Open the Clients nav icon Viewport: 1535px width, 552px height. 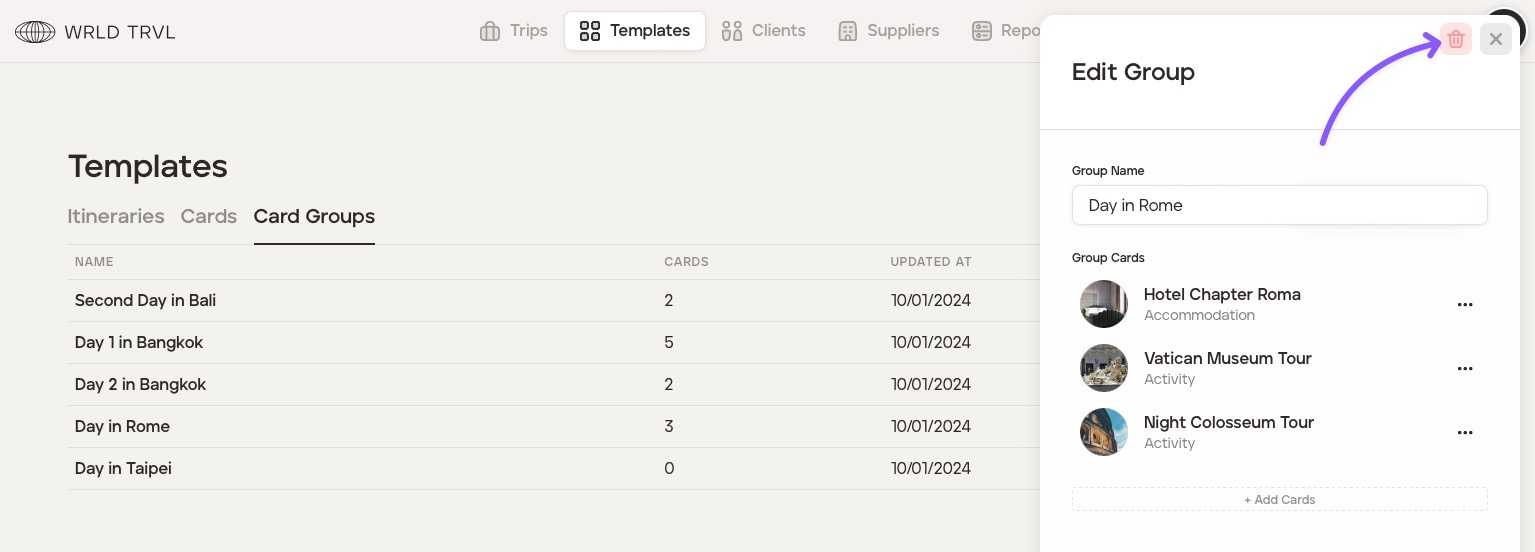[732, 31]
